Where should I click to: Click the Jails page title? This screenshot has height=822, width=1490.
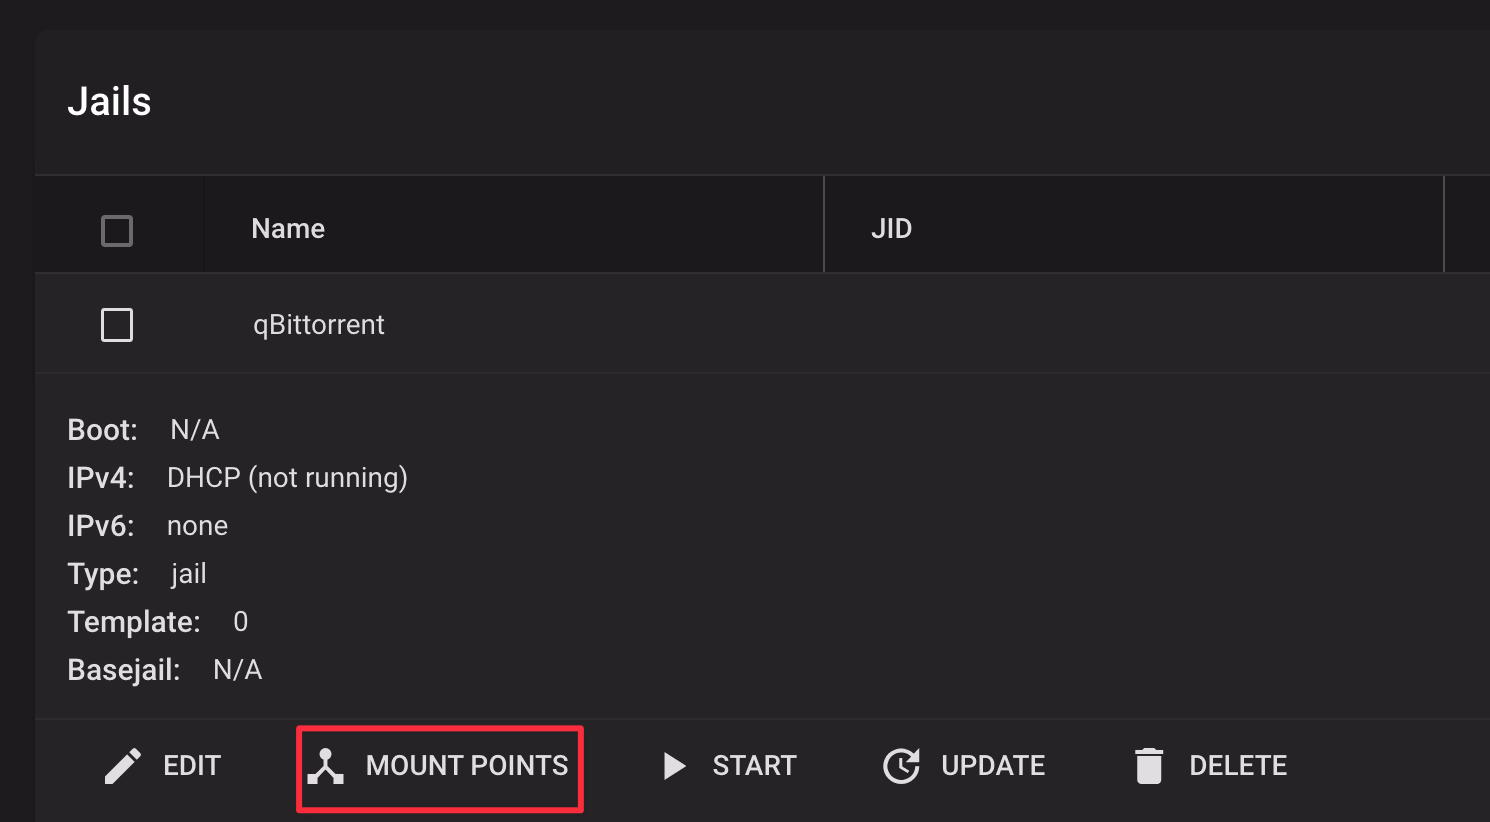point(109,102)
